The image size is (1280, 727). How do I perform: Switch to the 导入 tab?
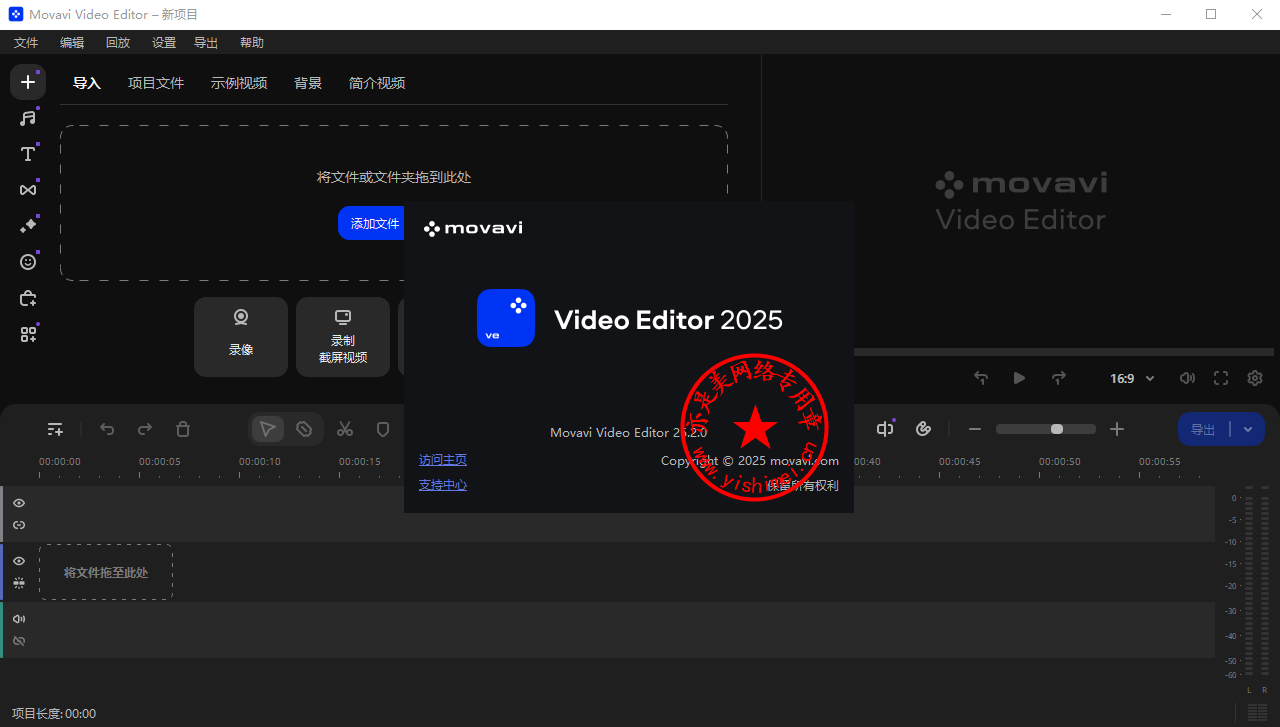click(x=87, y=83)
